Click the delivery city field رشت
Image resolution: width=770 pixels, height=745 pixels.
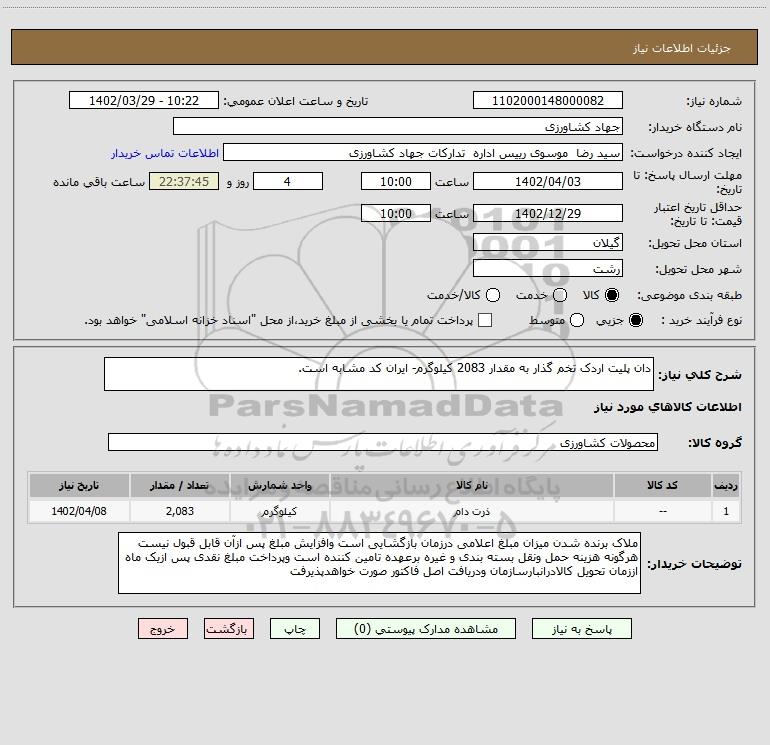[548, 269]
